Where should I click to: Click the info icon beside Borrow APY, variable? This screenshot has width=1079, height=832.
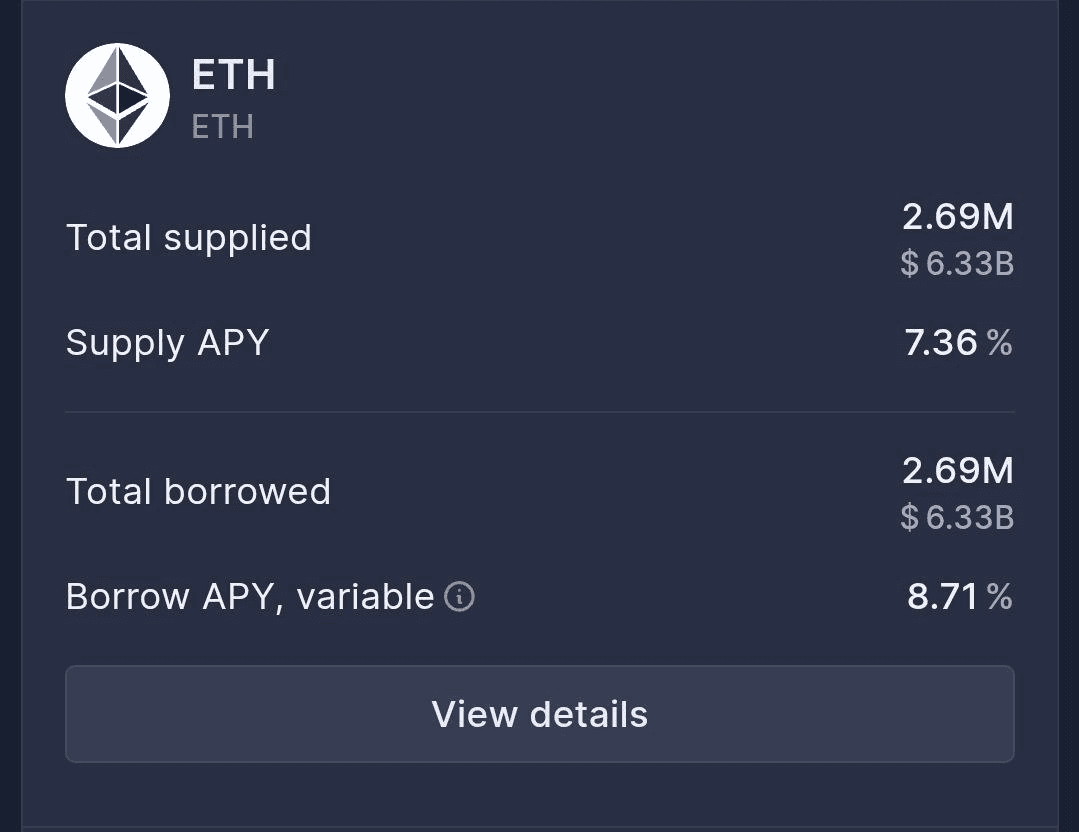(459, 597)
